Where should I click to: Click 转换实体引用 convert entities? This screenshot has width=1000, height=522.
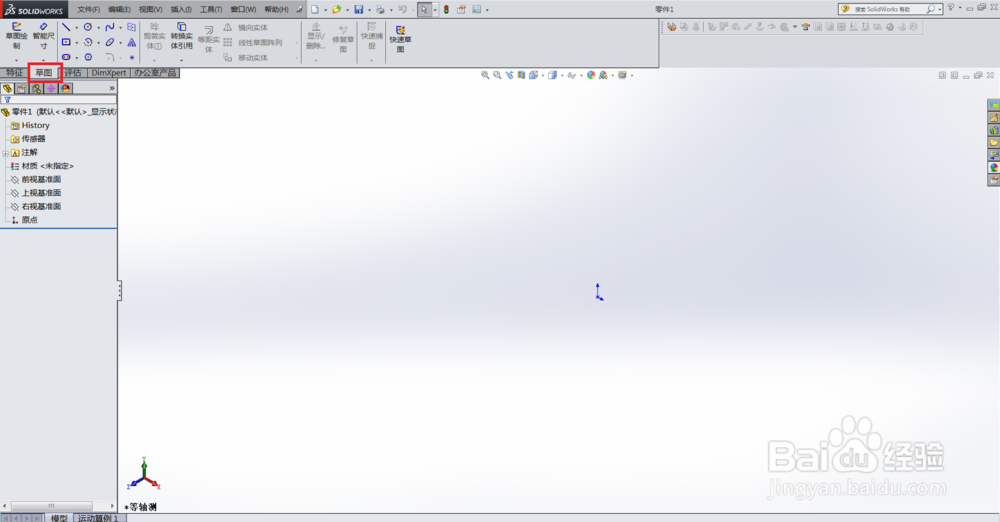[181, 36]
